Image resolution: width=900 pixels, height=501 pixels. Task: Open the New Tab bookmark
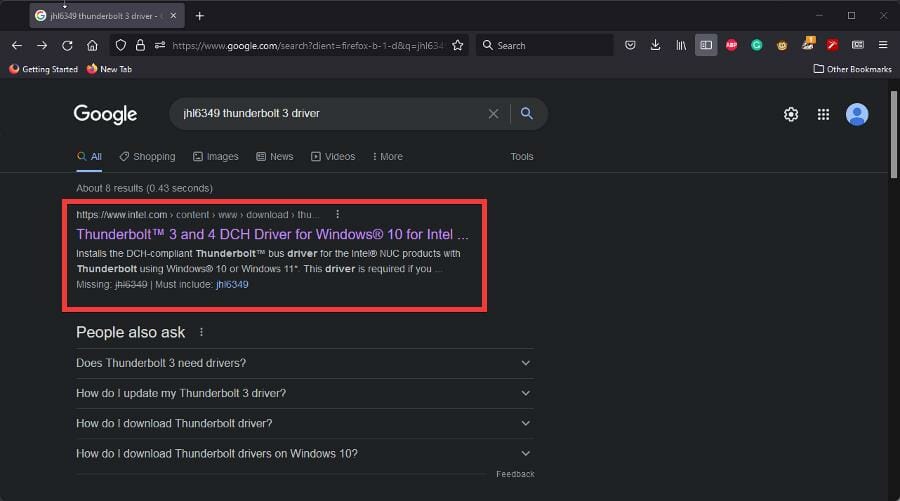tap(109, 69)
